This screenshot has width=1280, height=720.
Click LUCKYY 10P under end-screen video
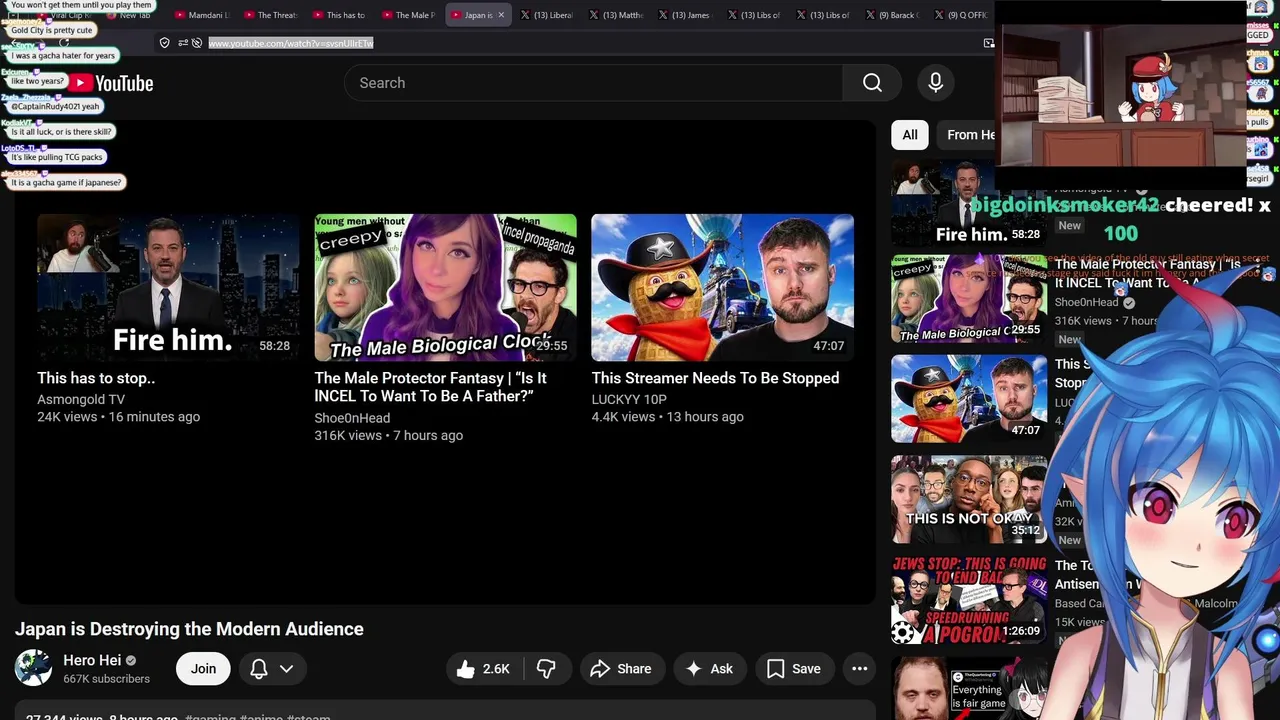tap(629, 399)
